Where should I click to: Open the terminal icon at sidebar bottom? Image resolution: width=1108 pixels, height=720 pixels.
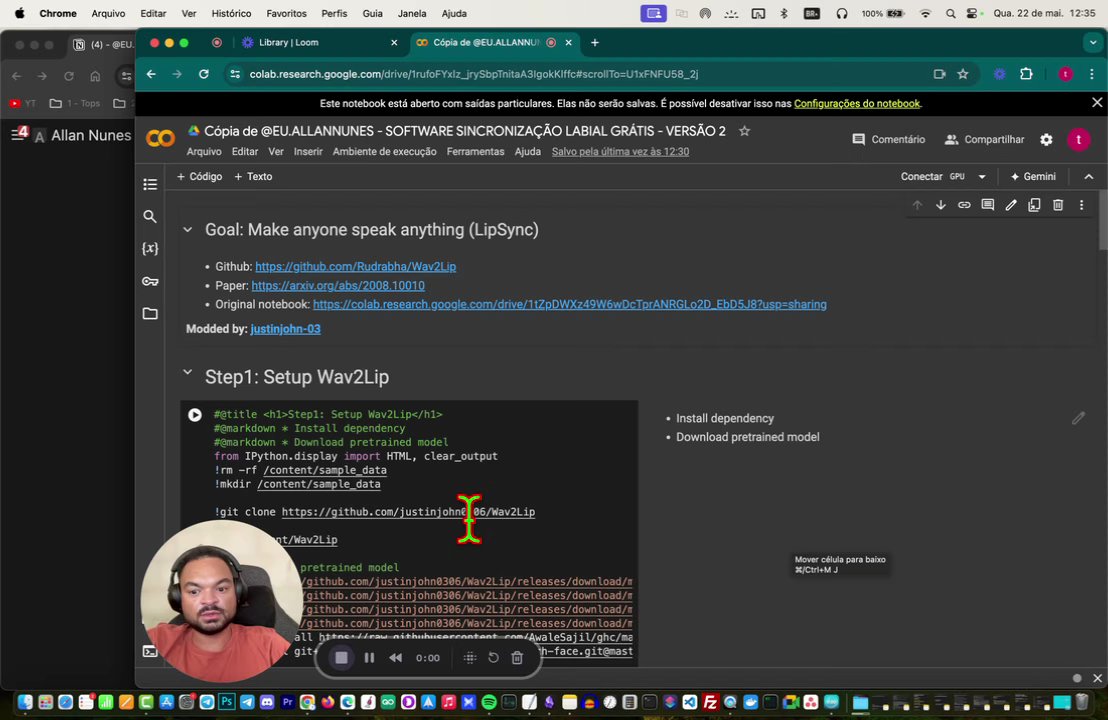pyautogui.click(x=150, y=651)
